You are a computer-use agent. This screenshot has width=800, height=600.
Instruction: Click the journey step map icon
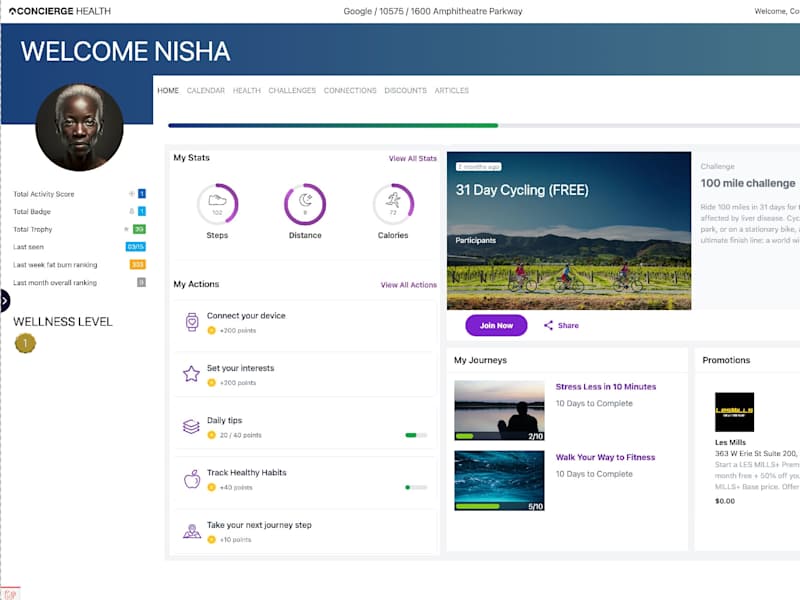click(192, 531)
